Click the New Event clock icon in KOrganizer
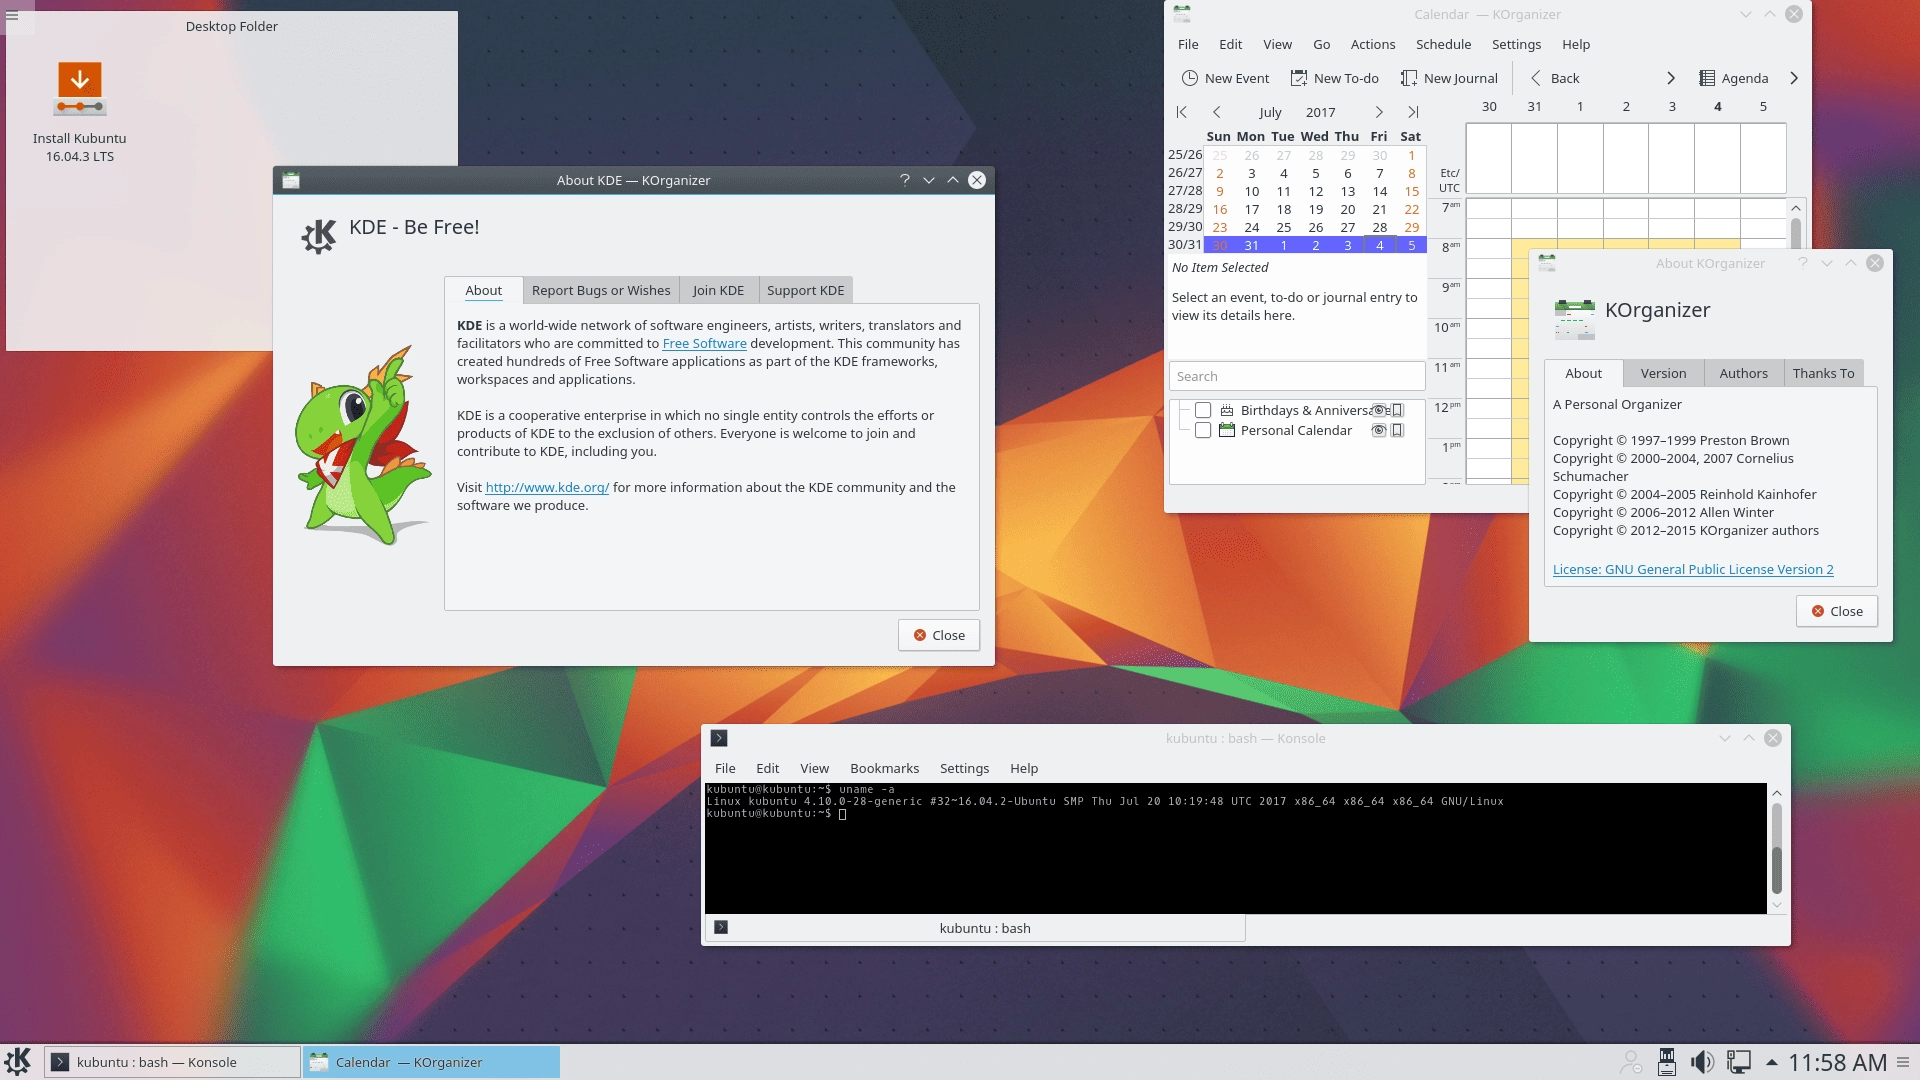Viewport: 1920px width, 1080px height. point(1189,78)
